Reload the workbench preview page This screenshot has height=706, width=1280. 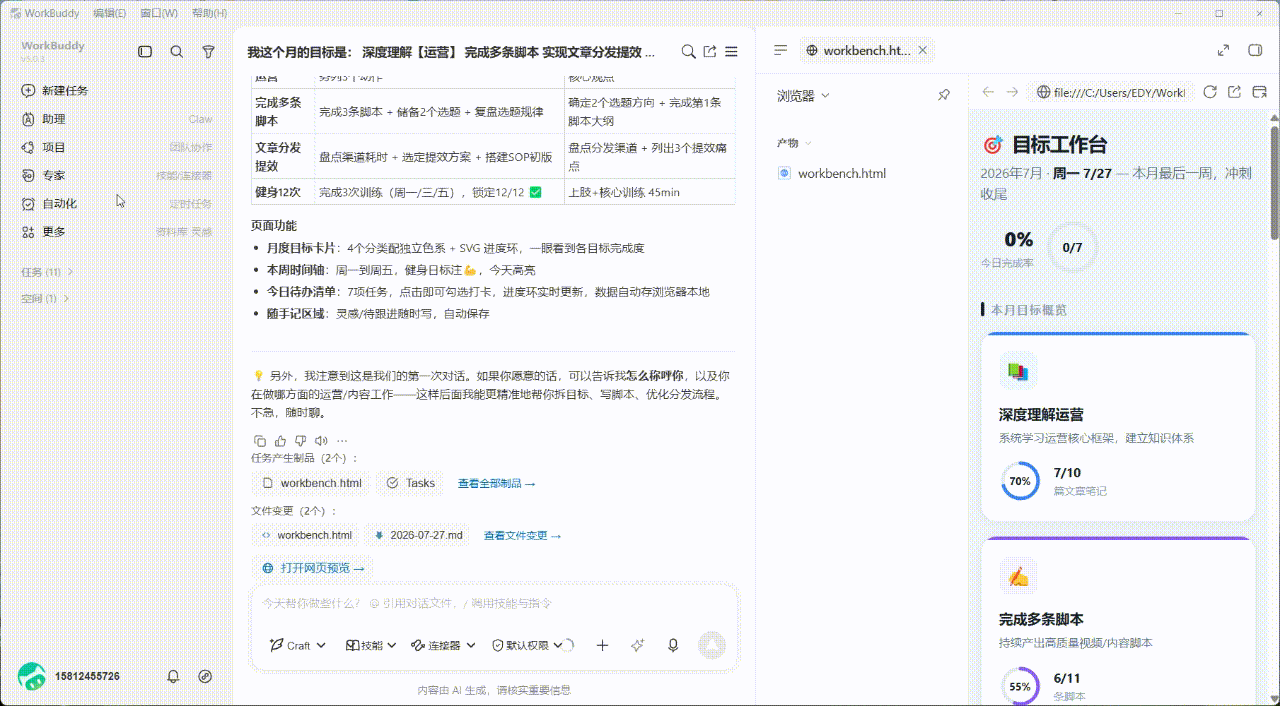1209,92
